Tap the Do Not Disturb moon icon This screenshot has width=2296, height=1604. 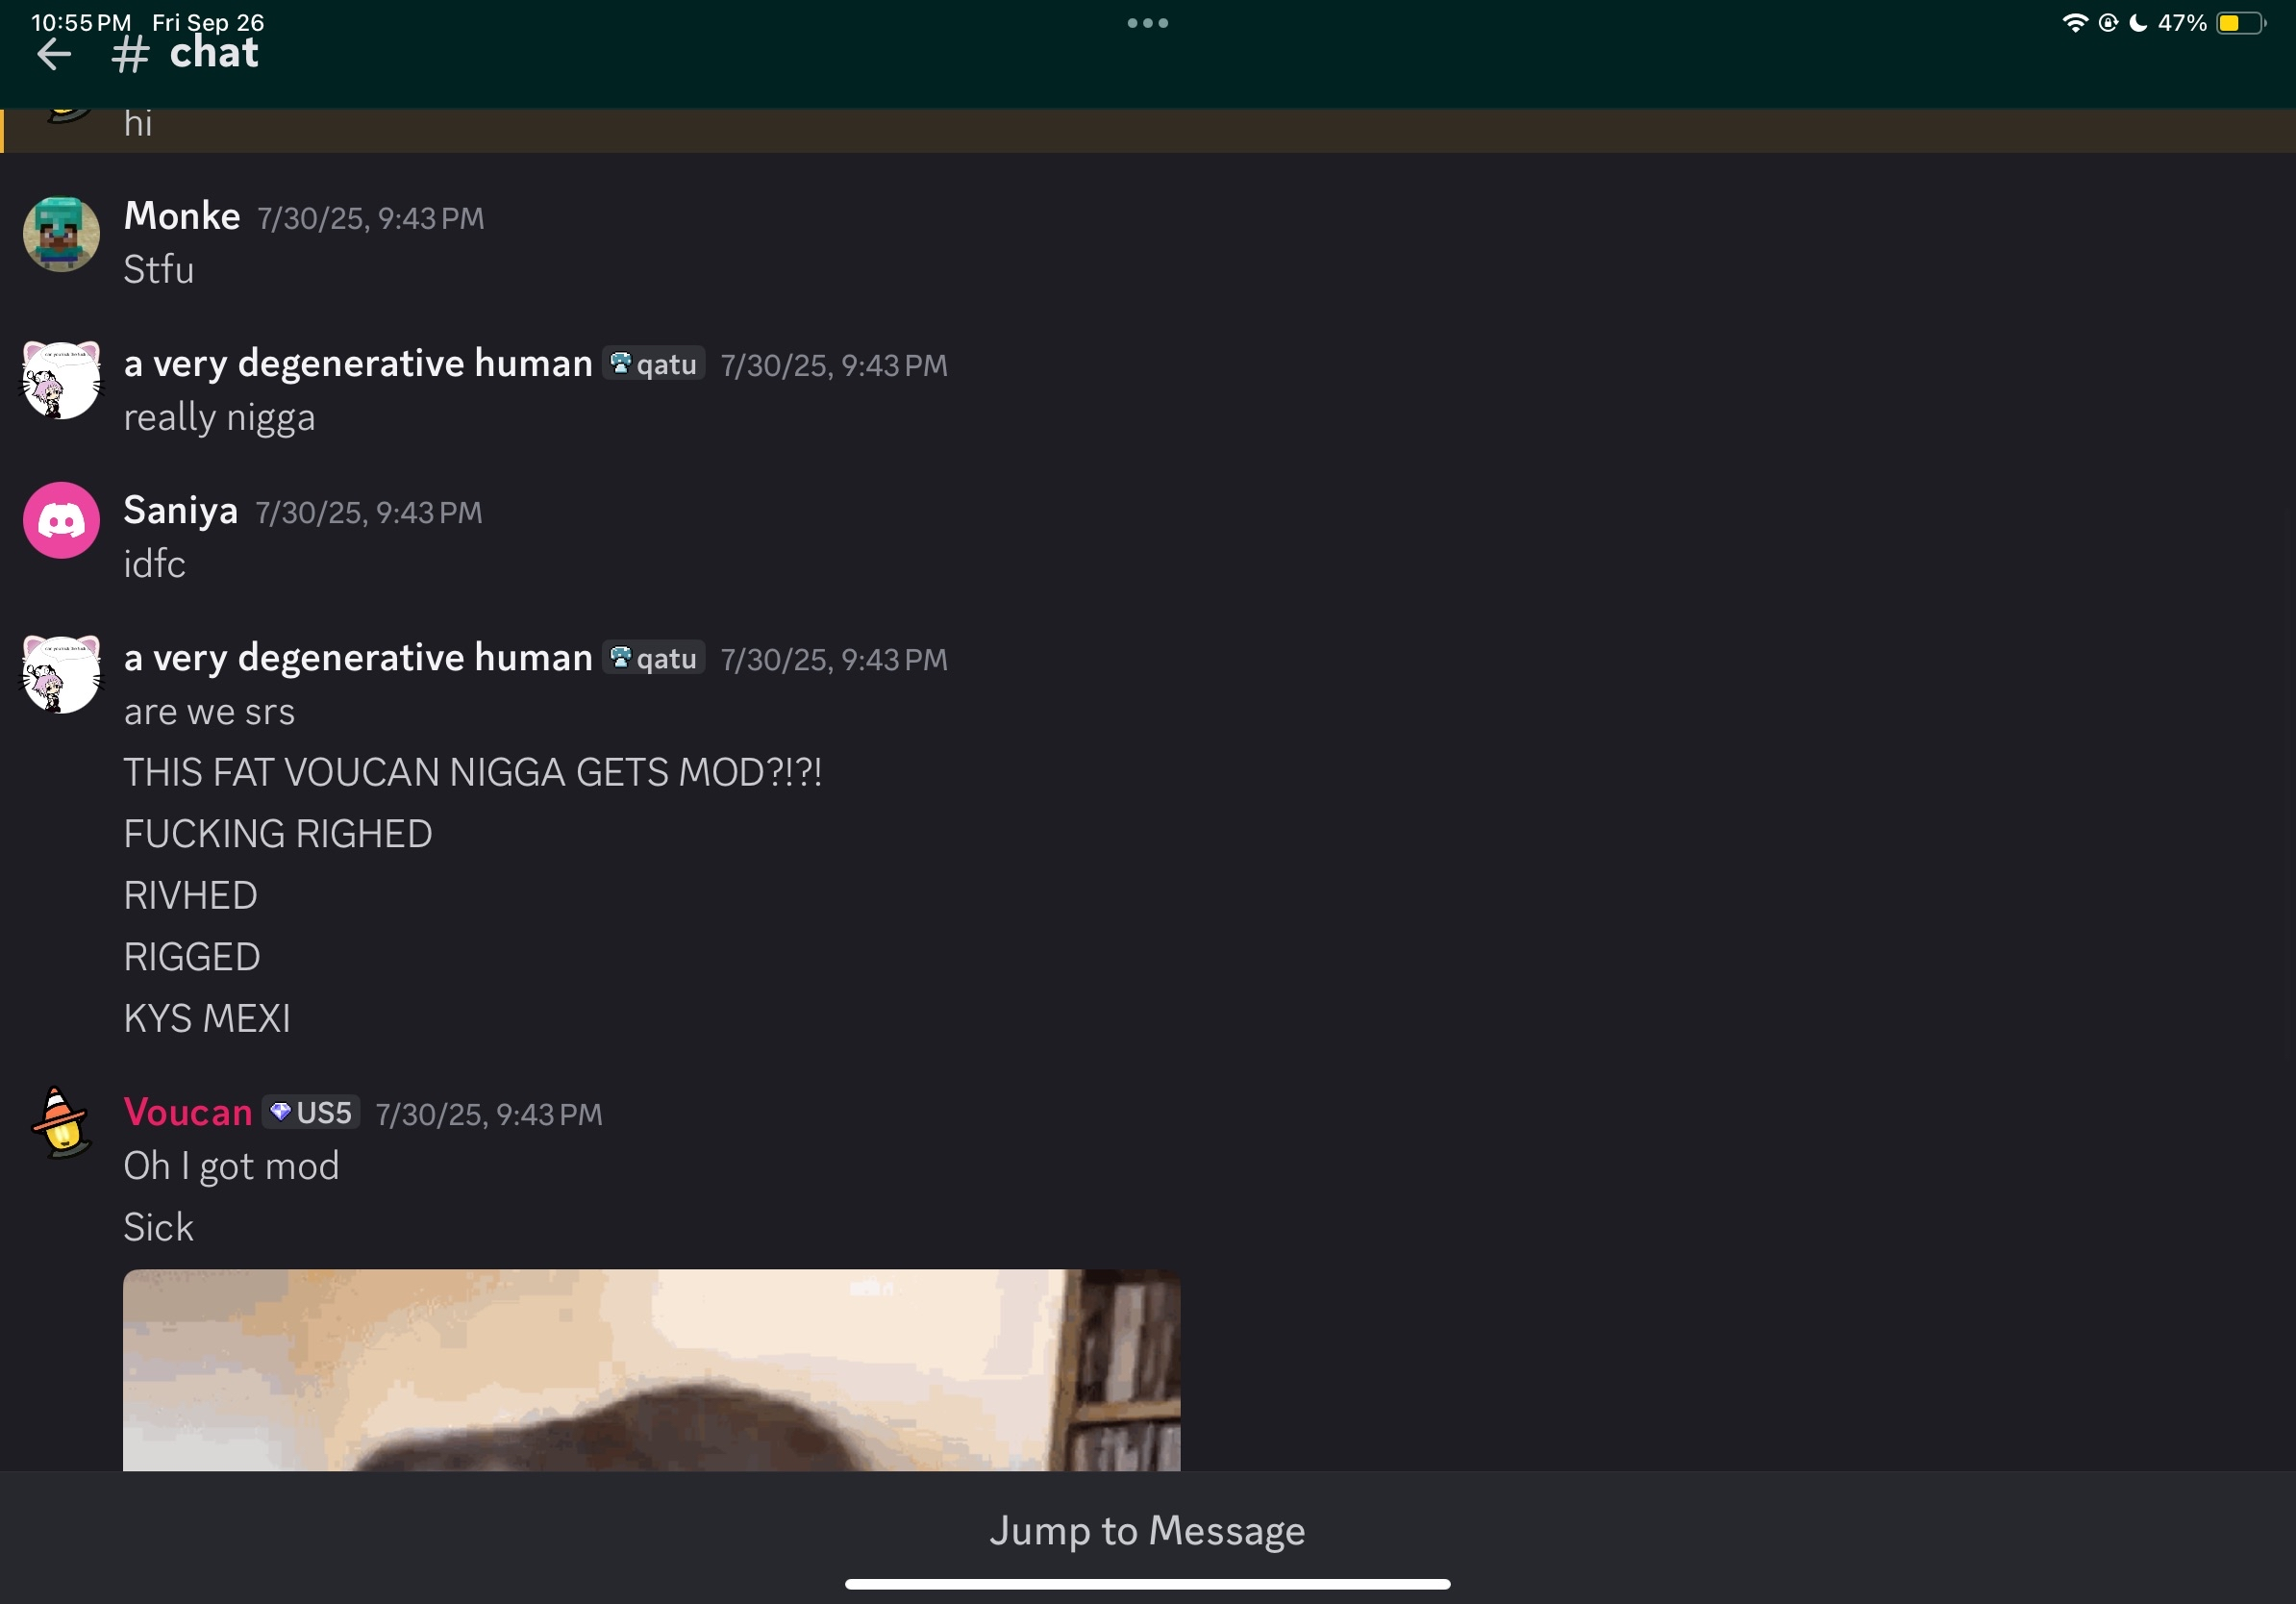2138,23
